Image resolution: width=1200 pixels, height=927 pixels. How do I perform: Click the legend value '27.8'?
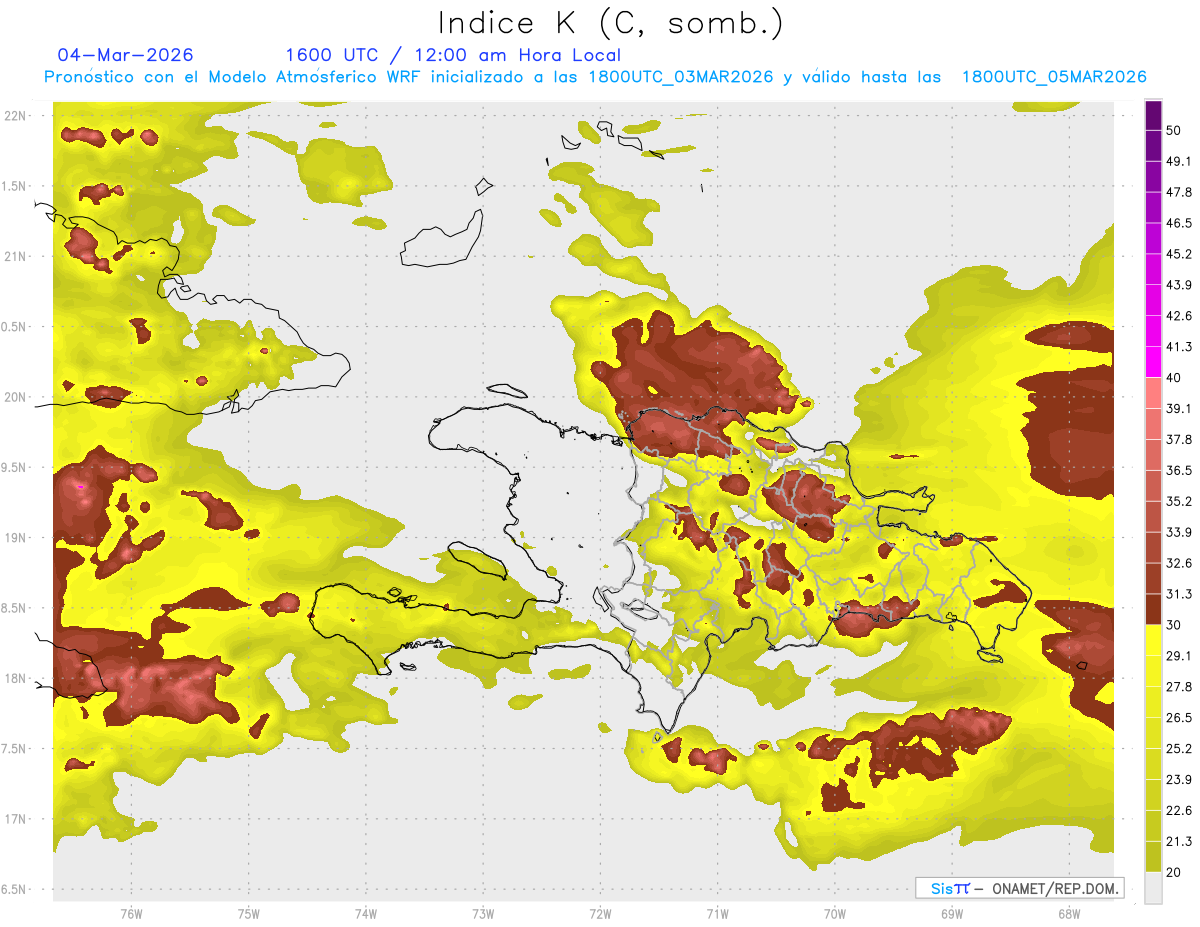(1179, 687)
